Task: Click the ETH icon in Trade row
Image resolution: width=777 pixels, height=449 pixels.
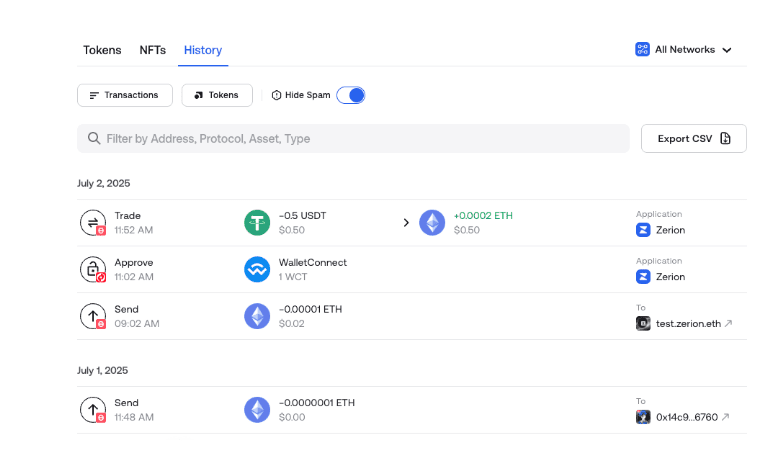Action: (x=432, y=223)
